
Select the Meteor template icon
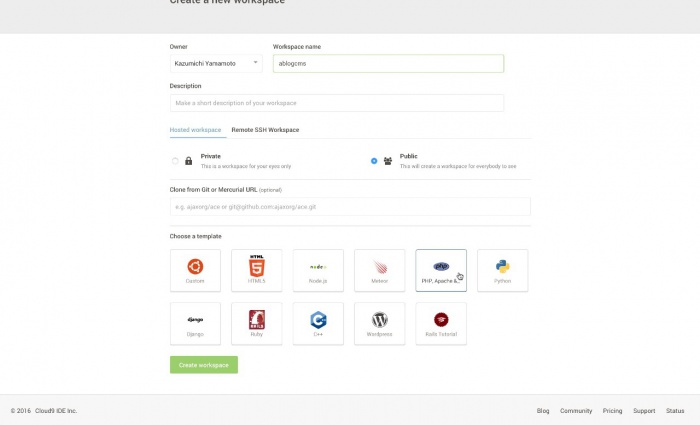pos(379,270)
